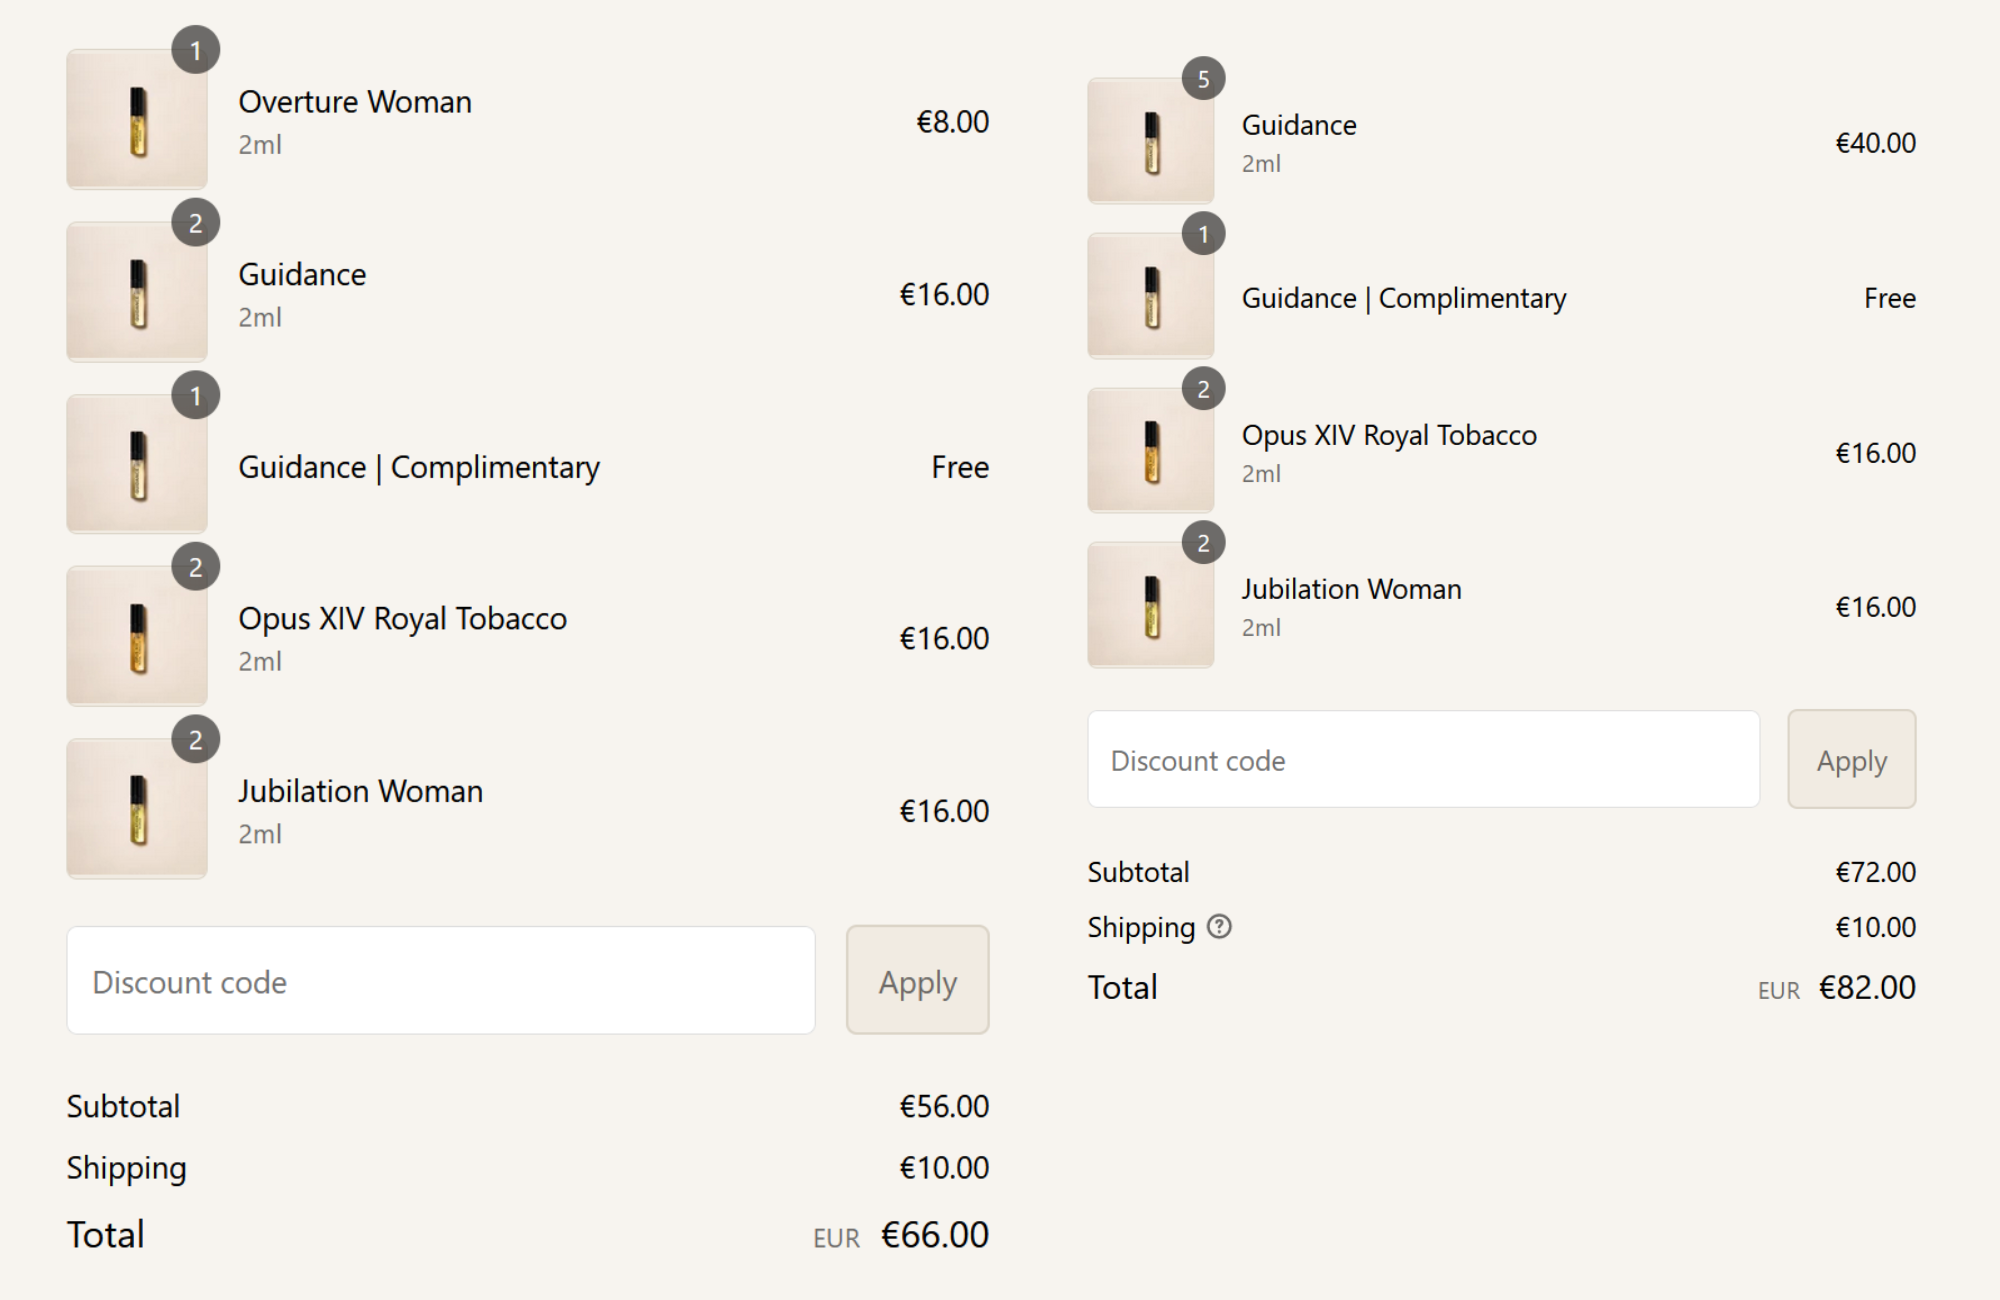The height and width of the screenshot is (1300, 2000).
Task: Click left Guidance 2ml product thumbnail
Action: tap(137, 292)
